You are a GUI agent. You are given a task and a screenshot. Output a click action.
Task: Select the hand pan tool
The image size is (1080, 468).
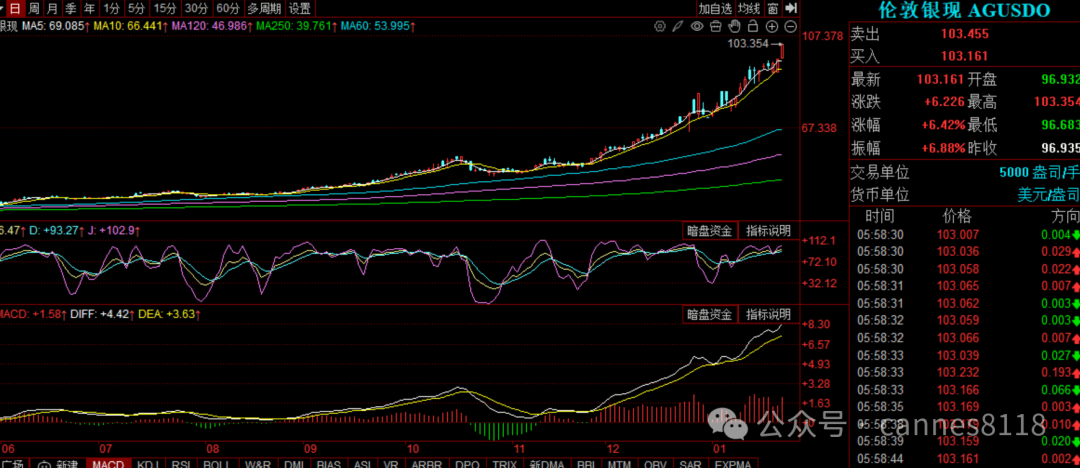(733, 25)
